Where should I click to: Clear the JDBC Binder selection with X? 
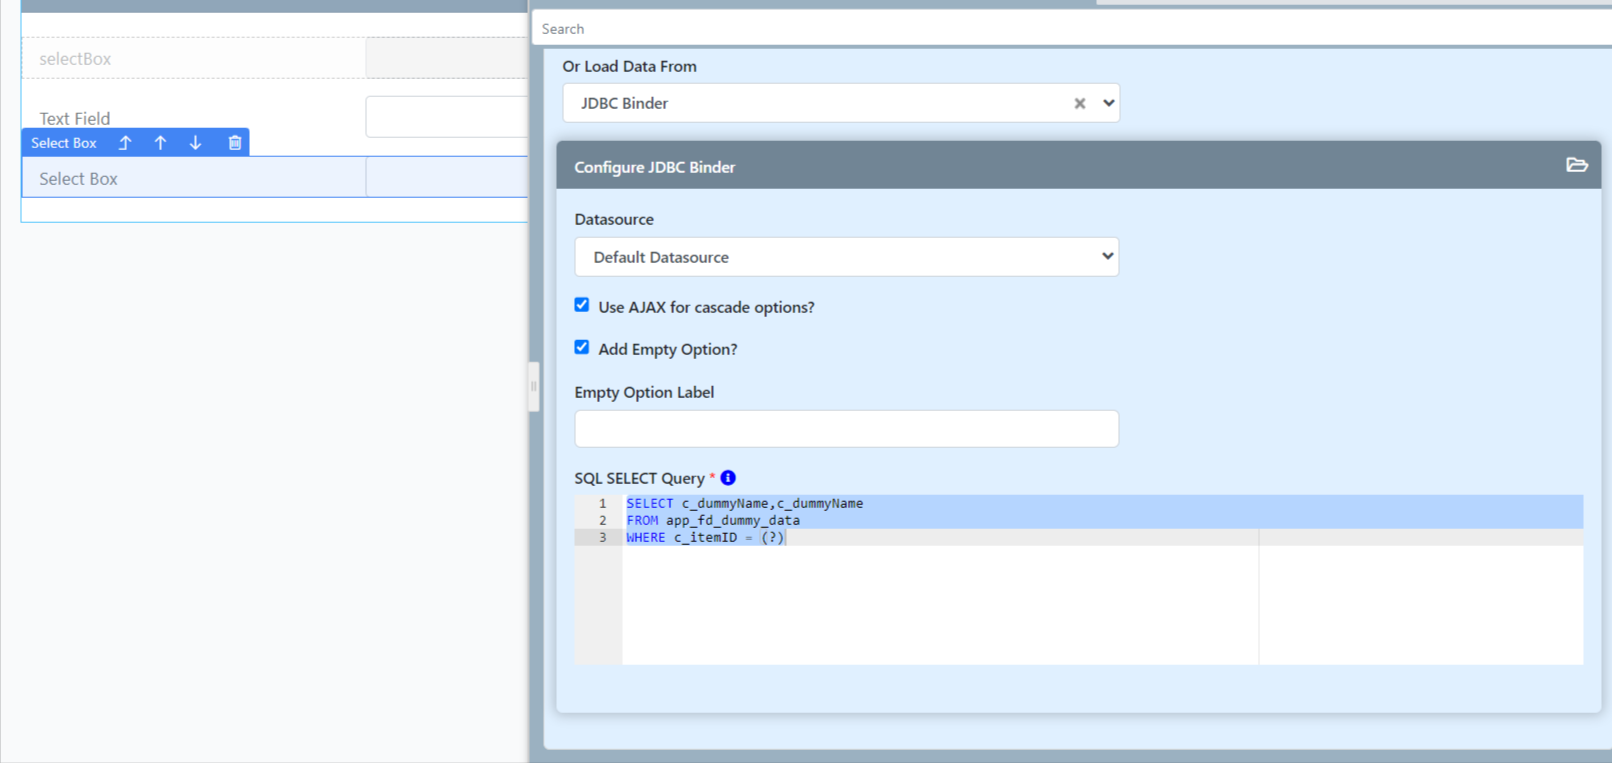click(x=1080, y=103)
